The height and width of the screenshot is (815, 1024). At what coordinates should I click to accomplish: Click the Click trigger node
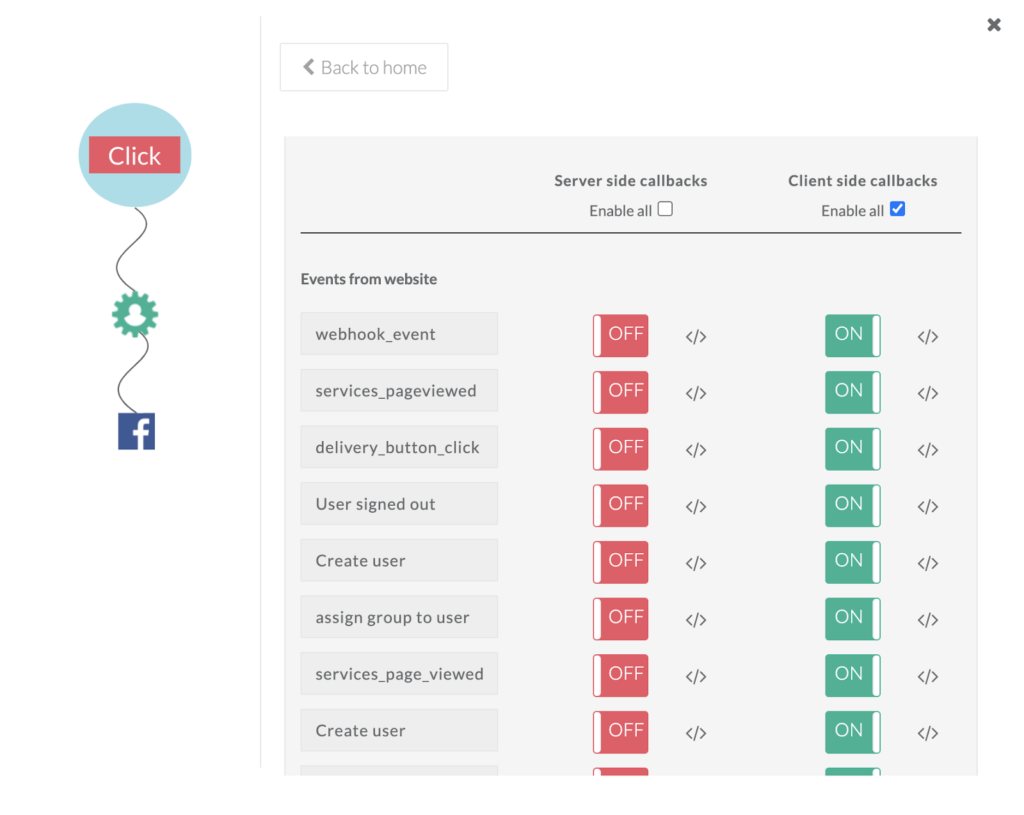(x=134, y=155)
